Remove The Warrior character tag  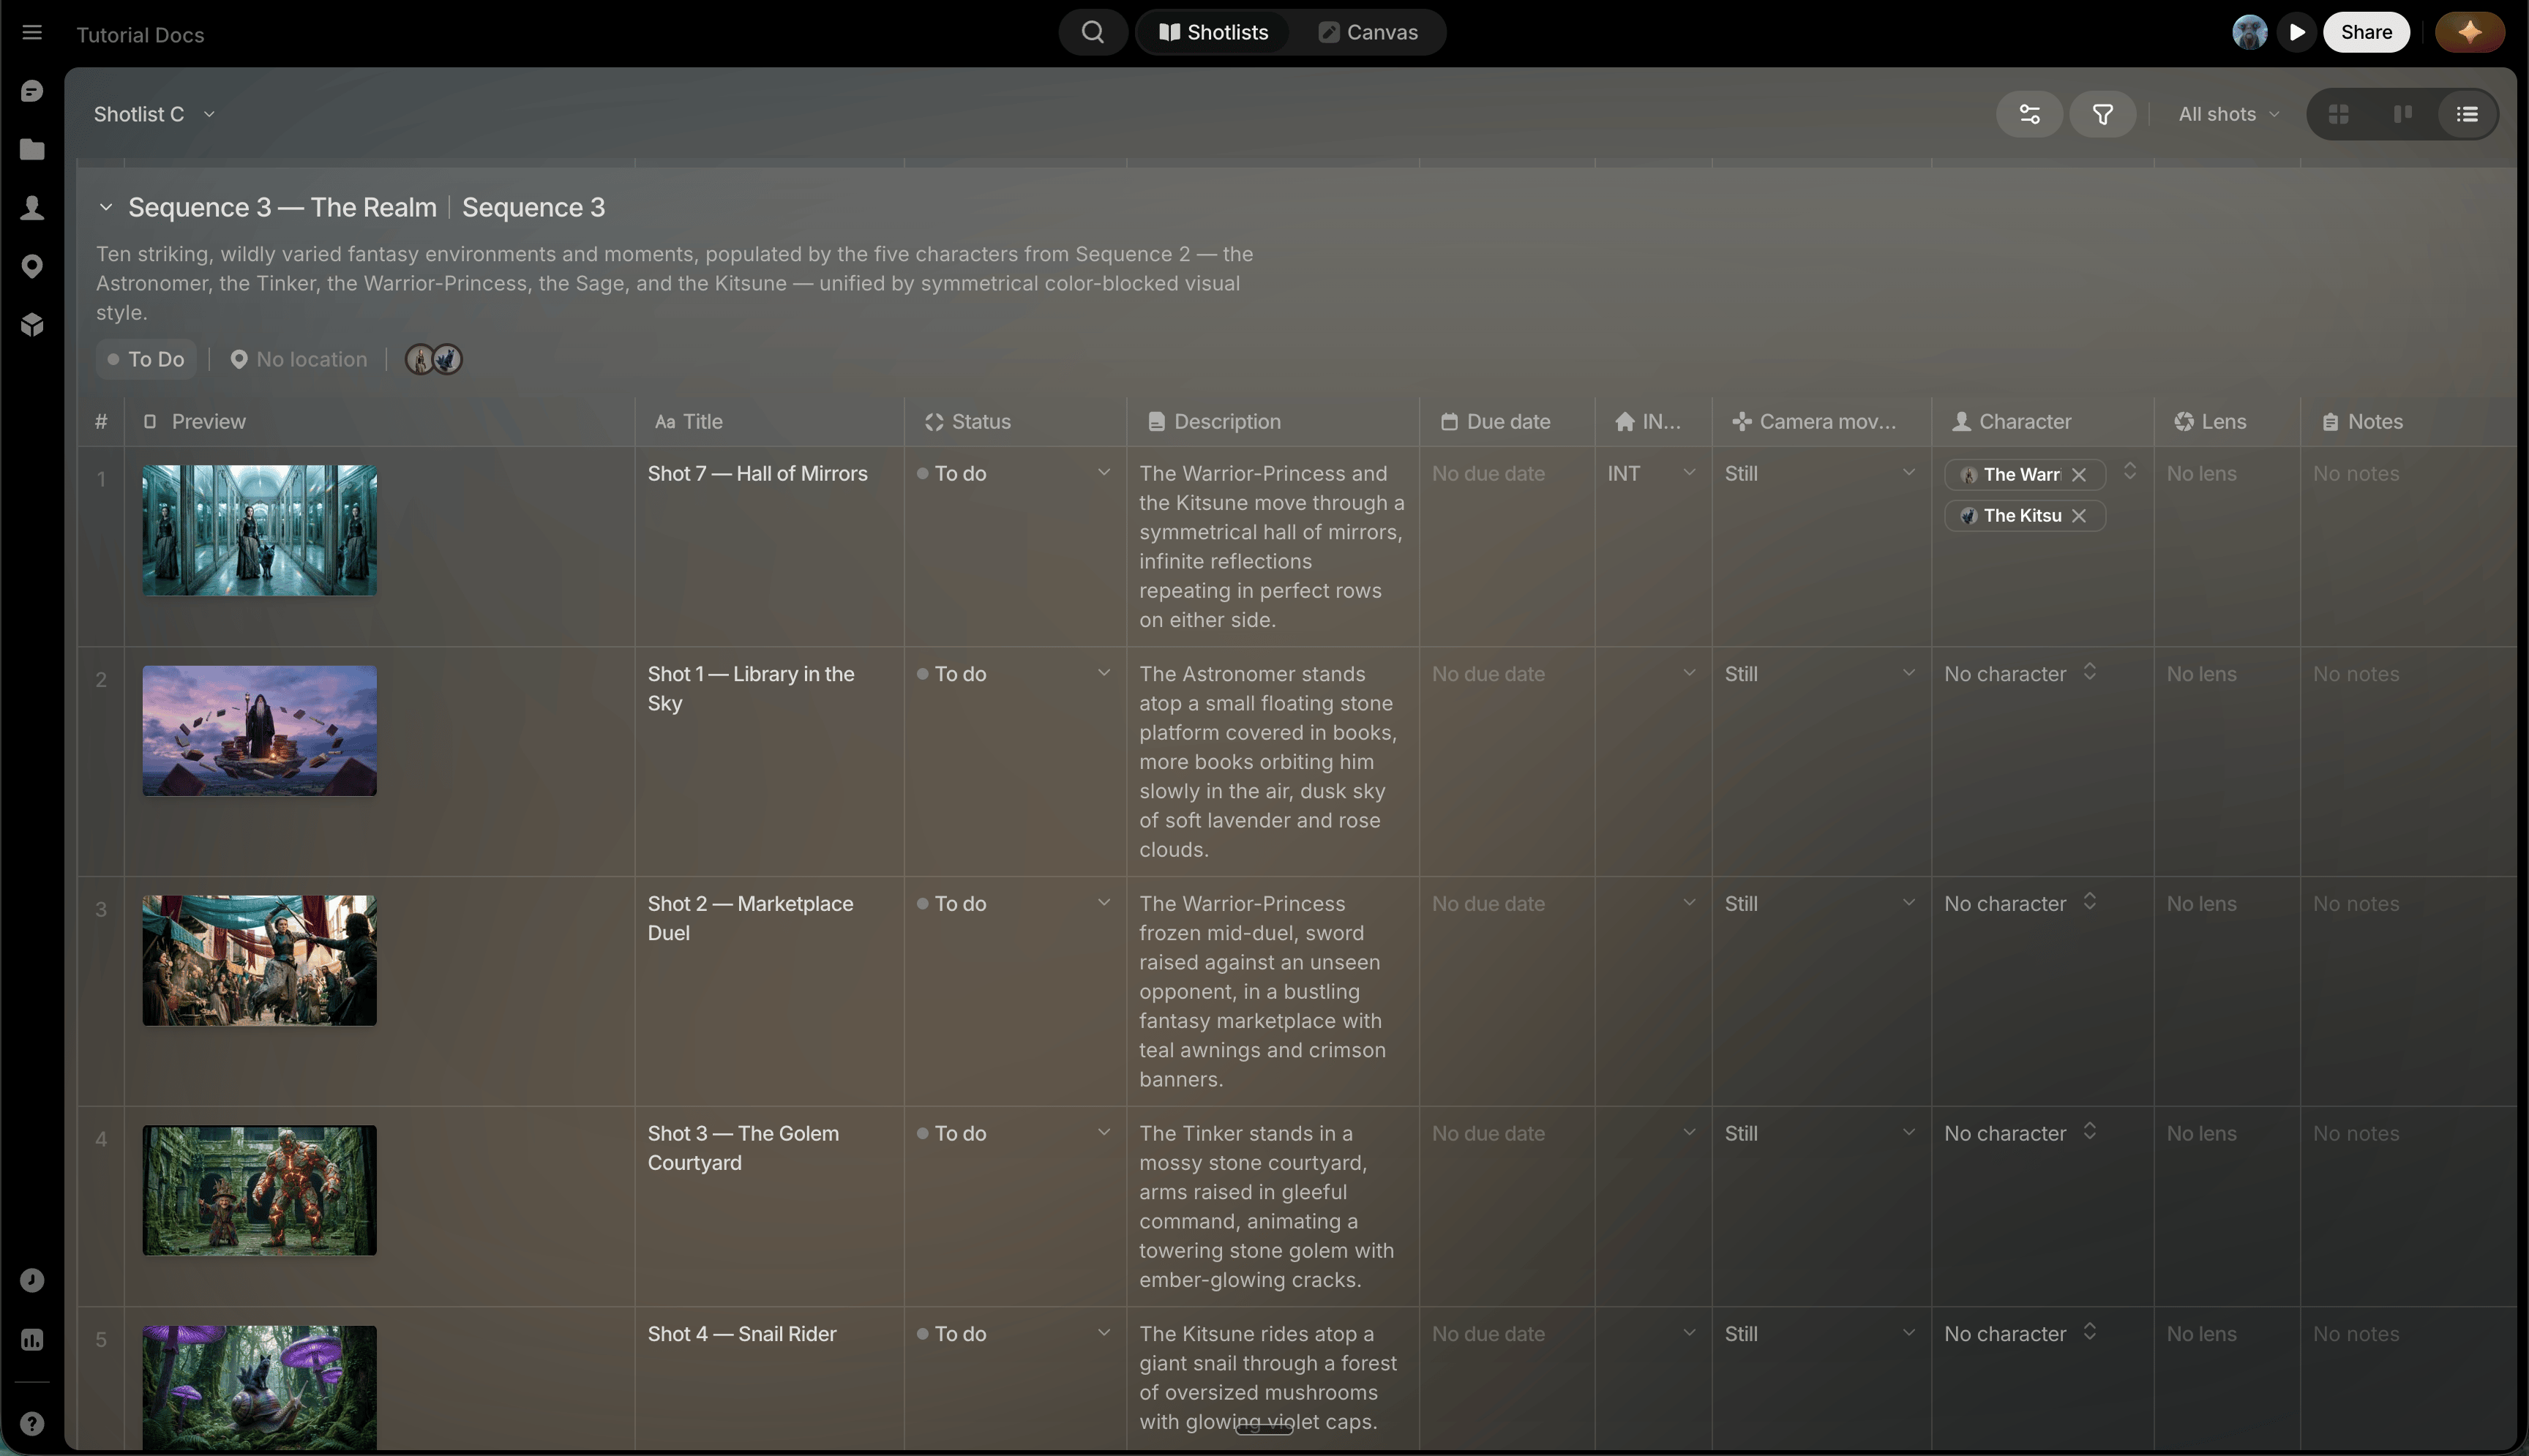coord(2079,475)
